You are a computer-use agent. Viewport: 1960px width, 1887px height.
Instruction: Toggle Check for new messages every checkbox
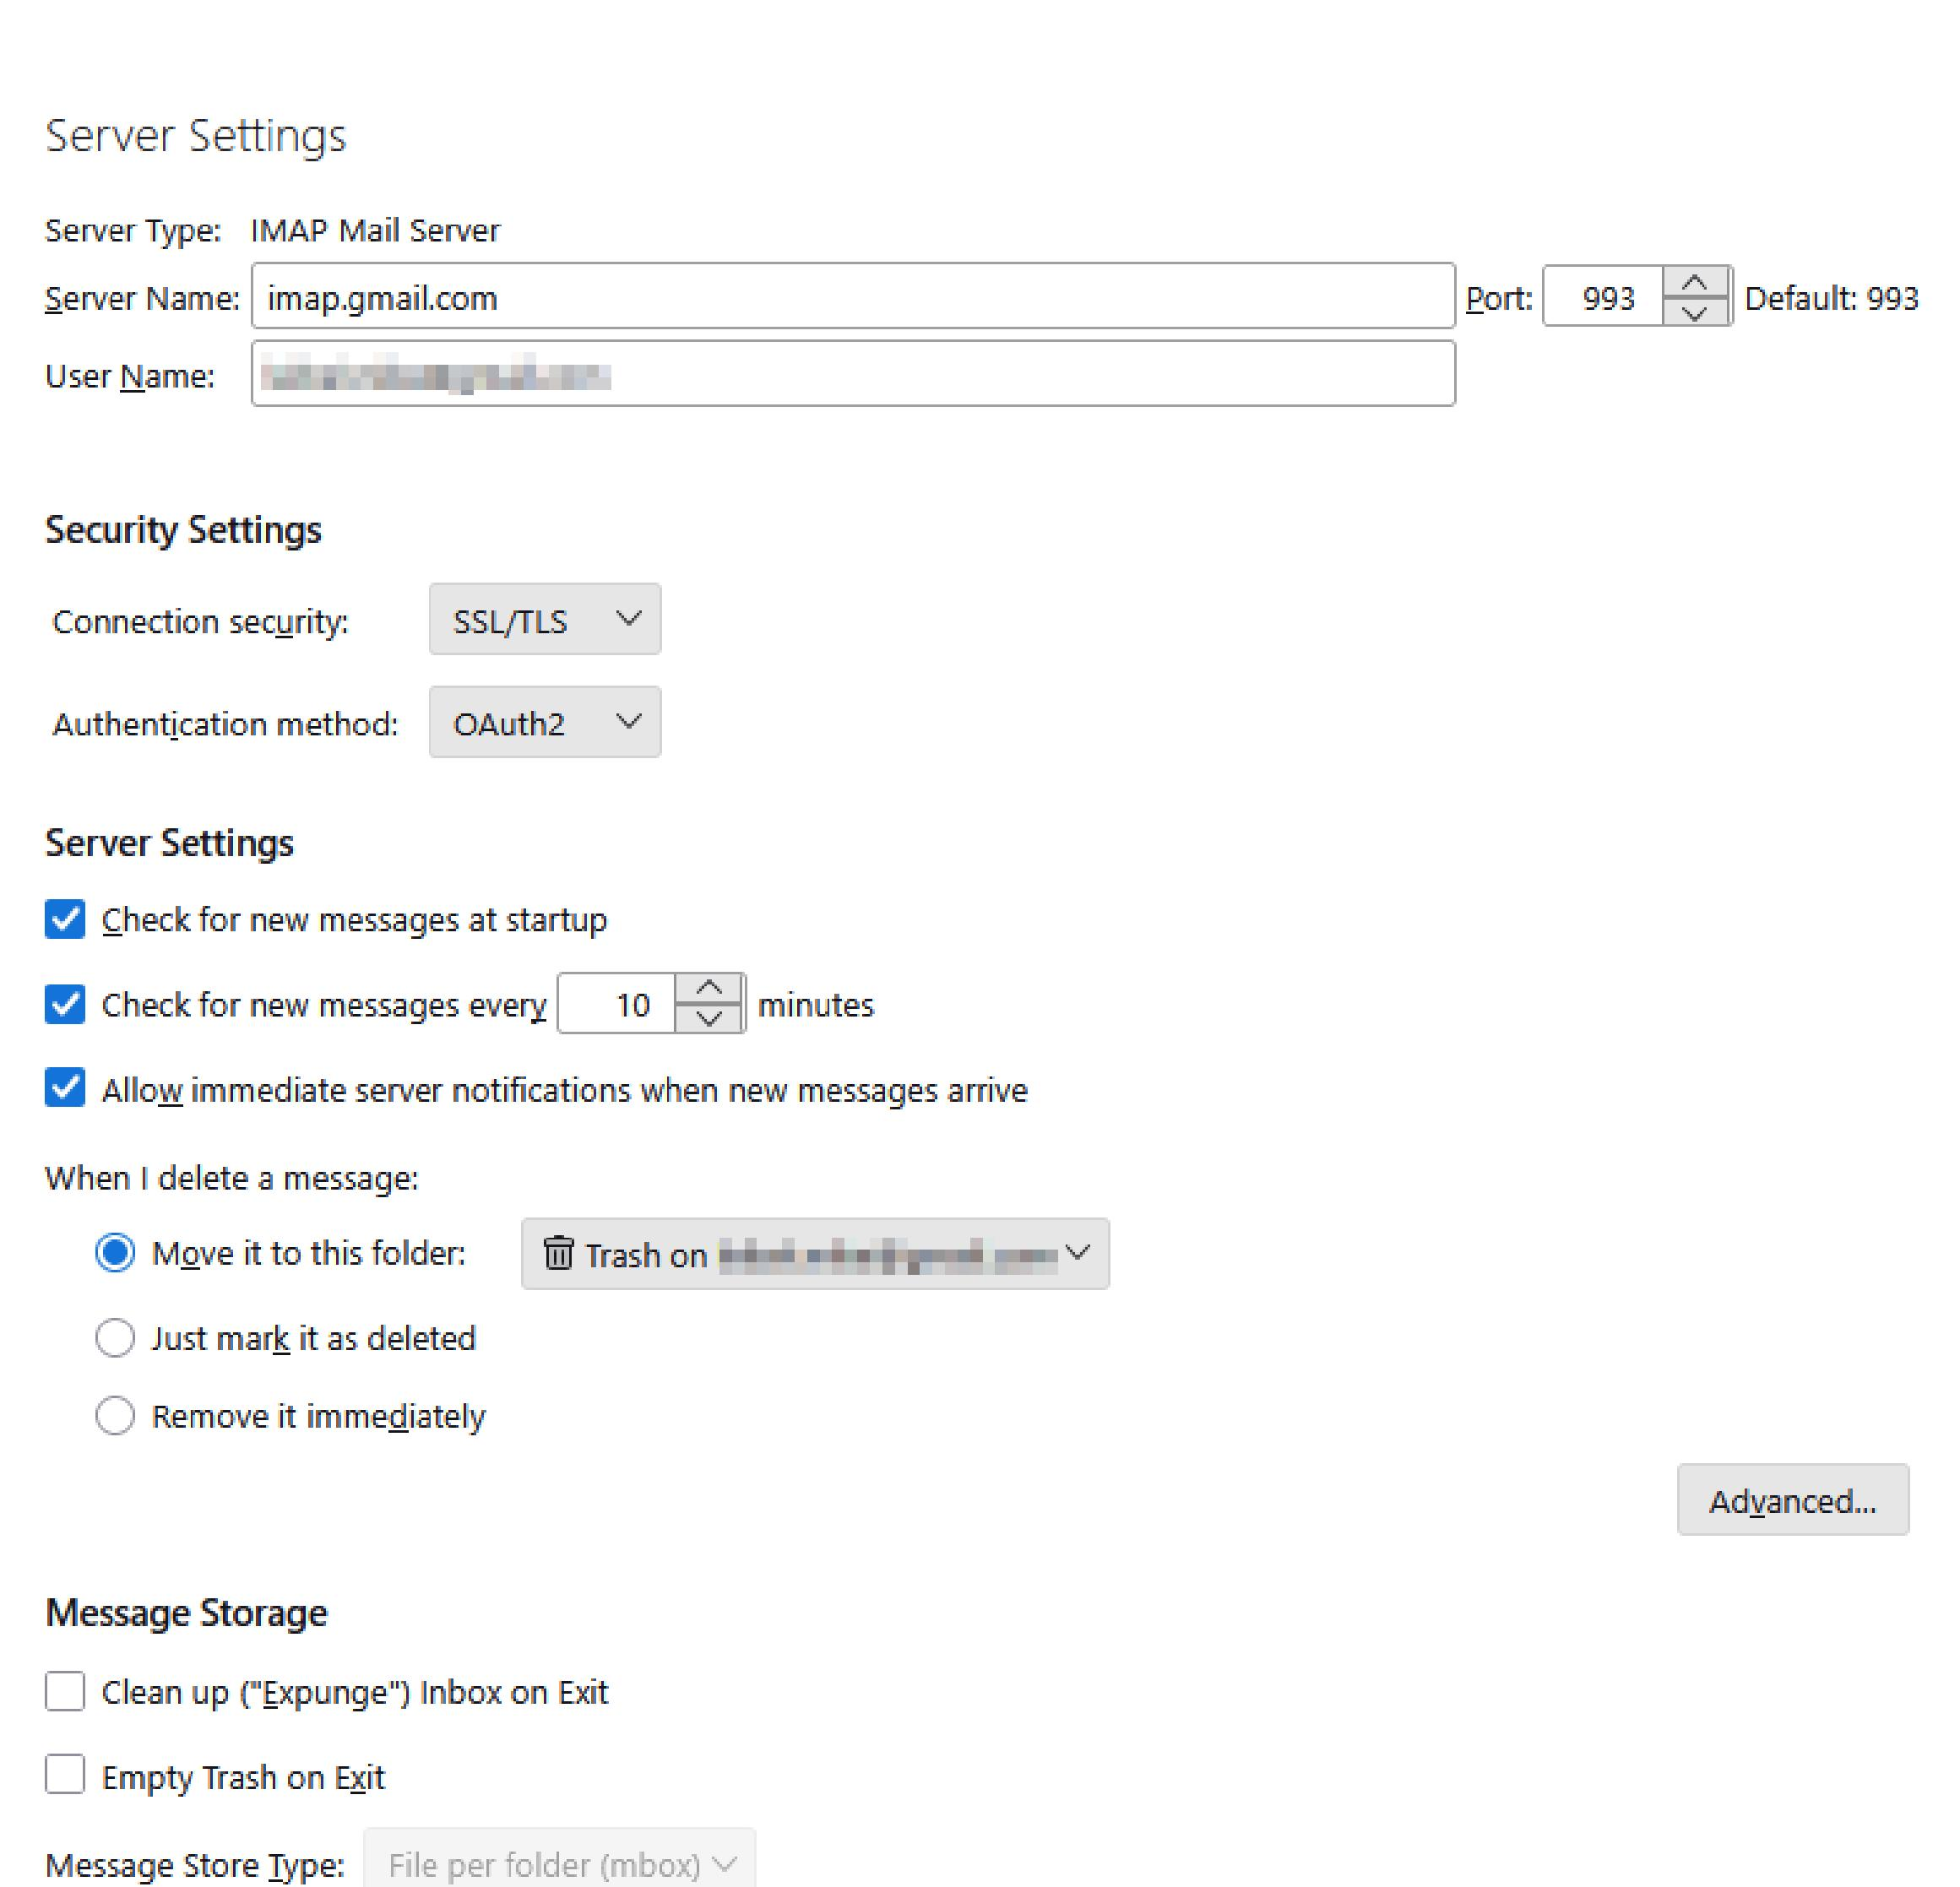65,1004
